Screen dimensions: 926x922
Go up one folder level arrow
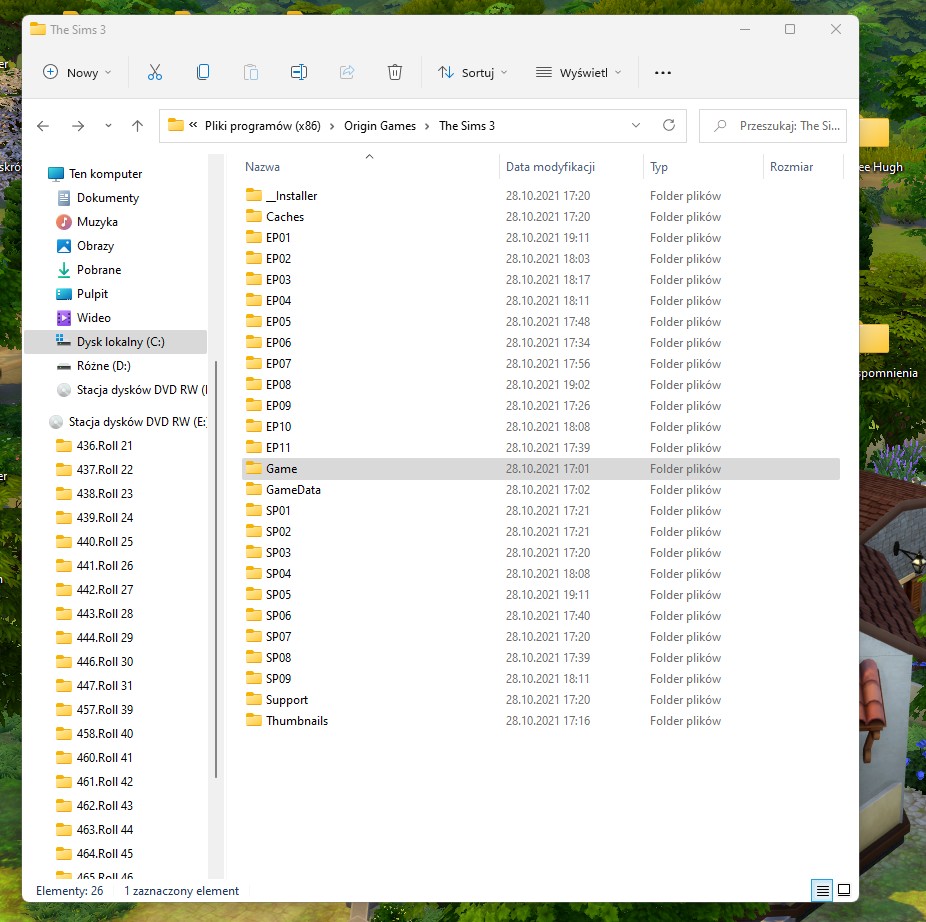click(137, 126)
